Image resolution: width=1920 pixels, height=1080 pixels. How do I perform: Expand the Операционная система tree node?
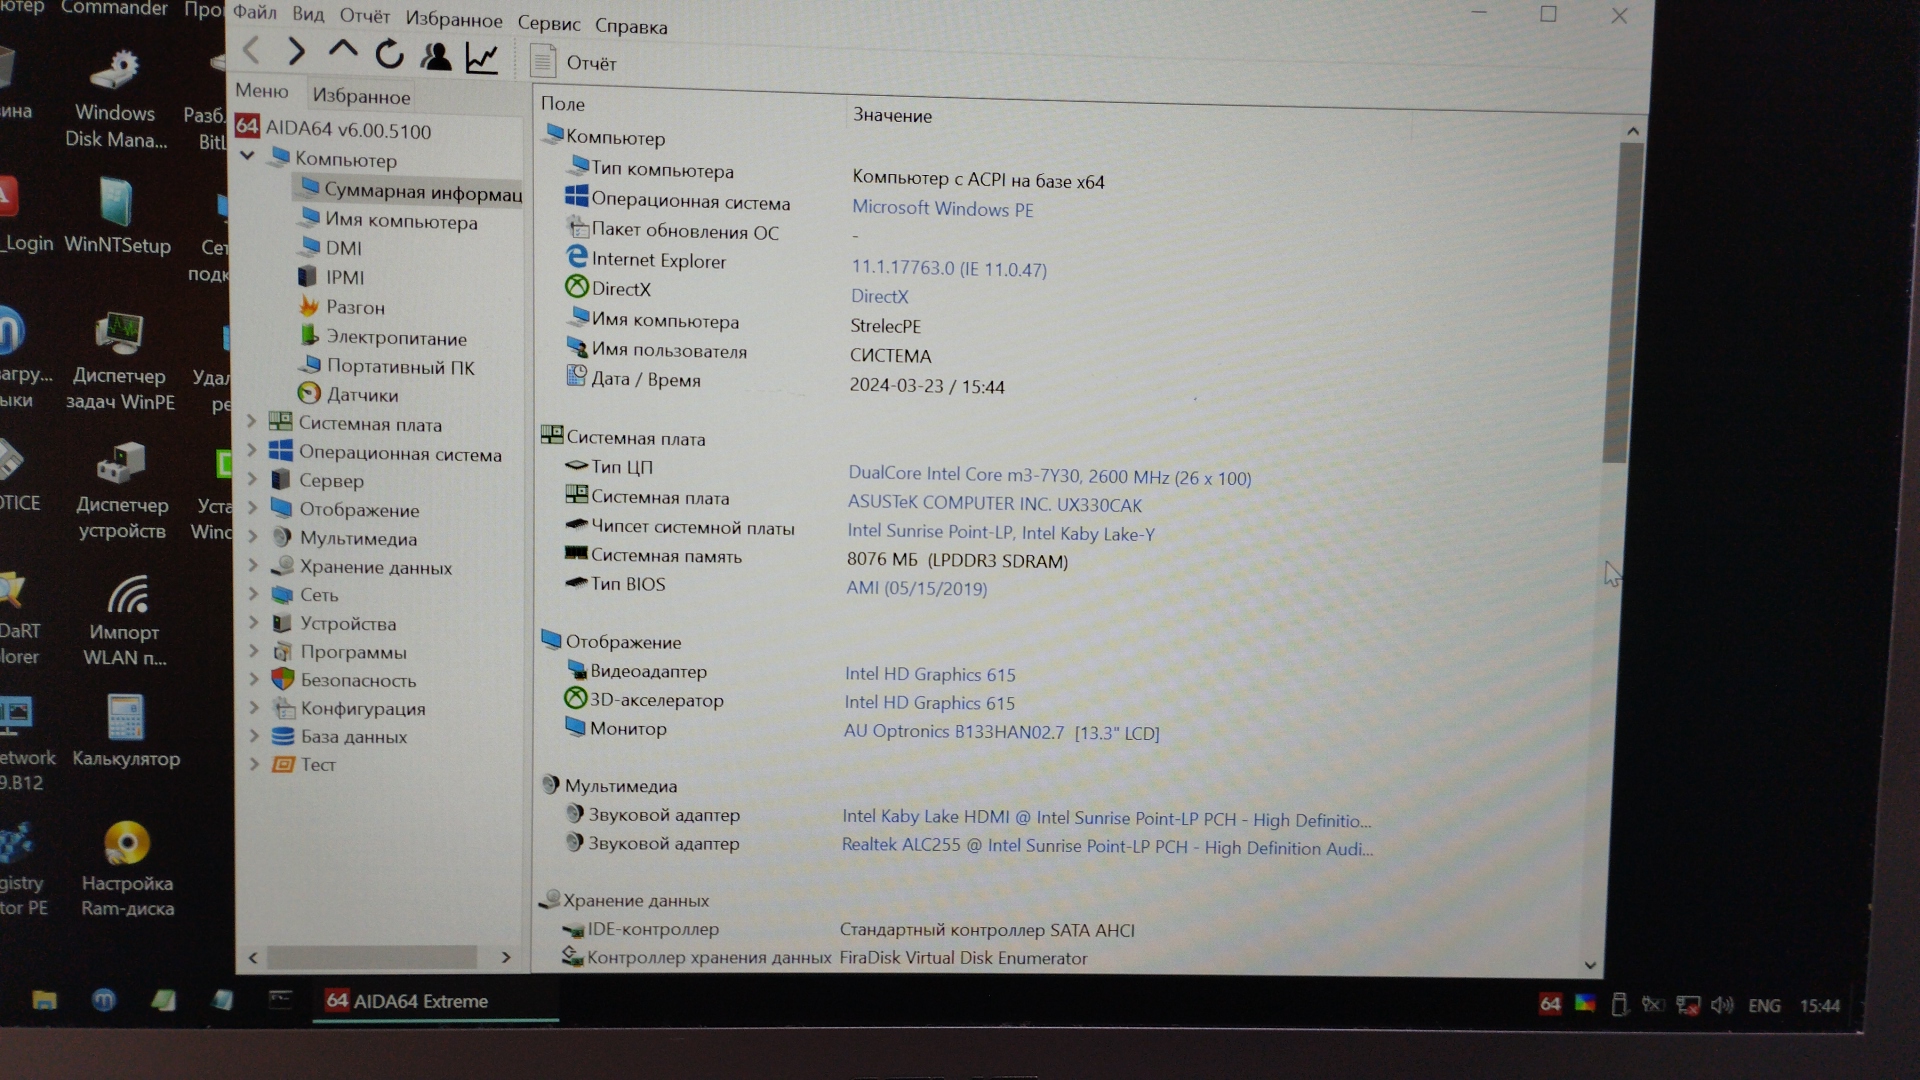pyautogui.click(x=252, y=450)
